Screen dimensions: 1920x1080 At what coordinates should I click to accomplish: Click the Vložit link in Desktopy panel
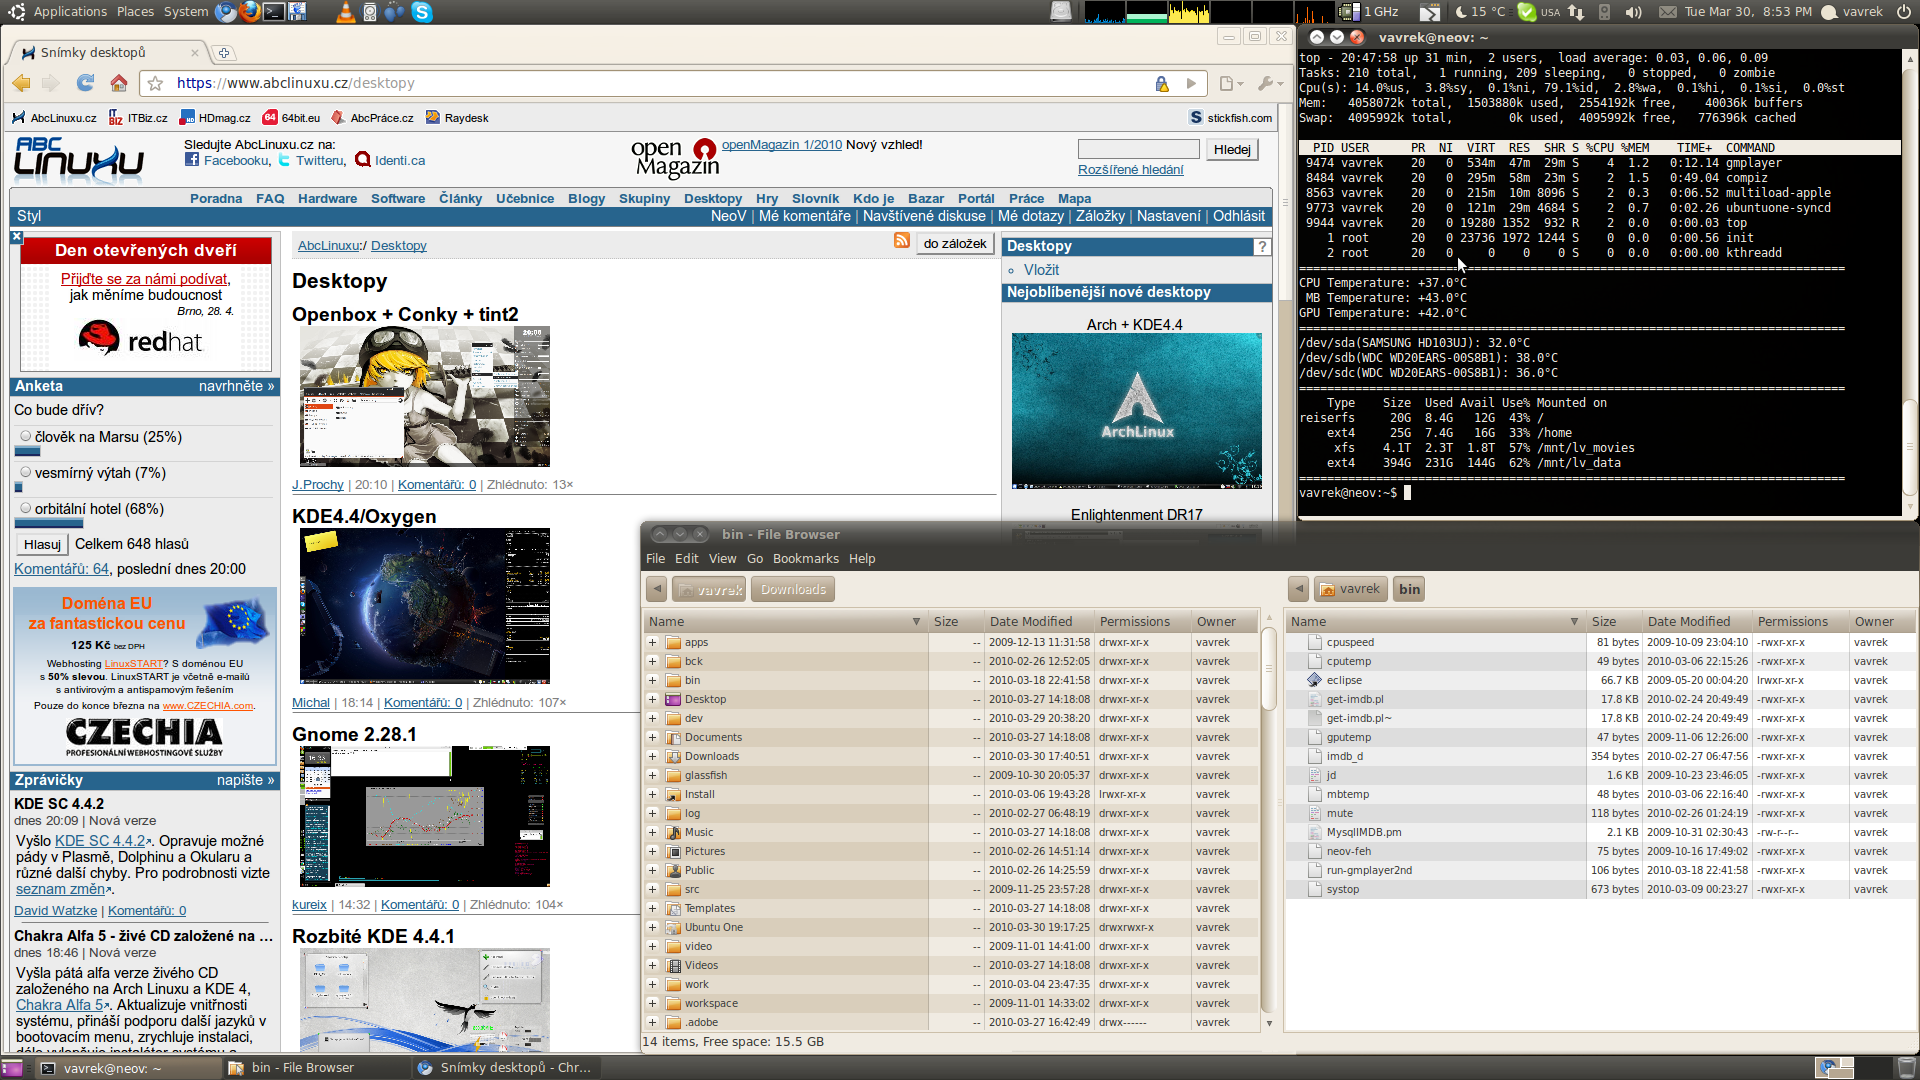(x=1041, y=270)
